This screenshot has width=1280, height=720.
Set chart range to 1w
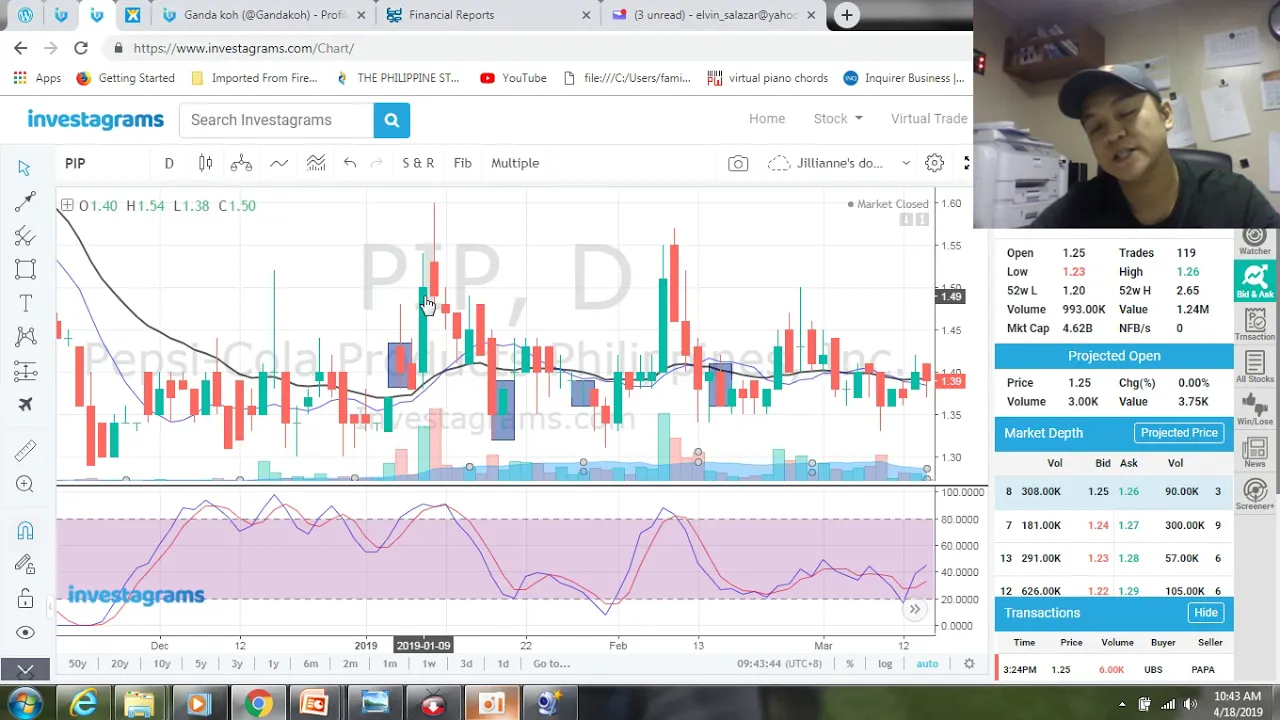(x=429, y=664)
